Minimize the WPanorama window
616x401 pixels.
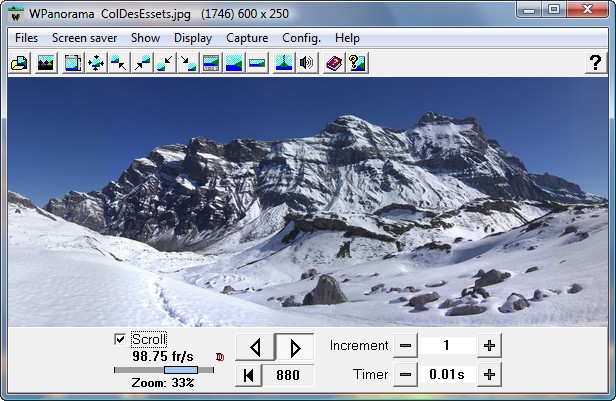tap(529, 9)
